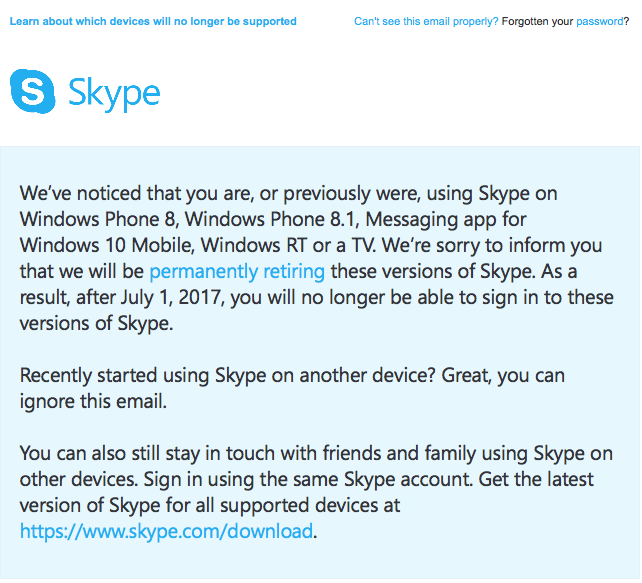Open the unsupported devices link

(153, 21)
